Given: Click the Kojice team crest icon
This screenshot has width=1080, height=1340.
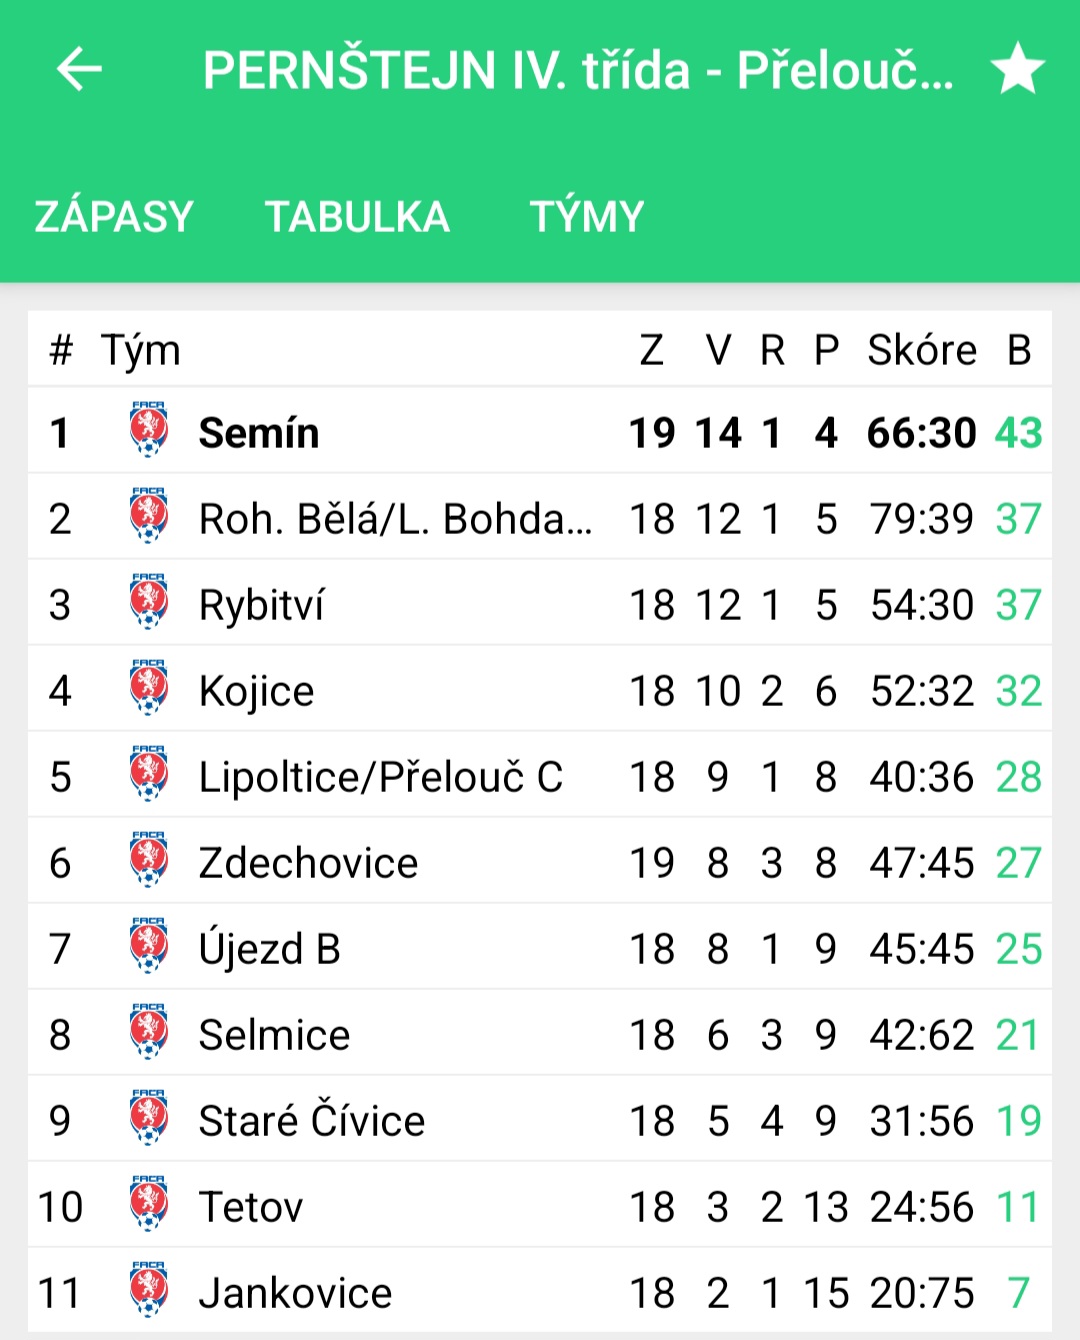Looking at the screenshot, I should point(148,688).
